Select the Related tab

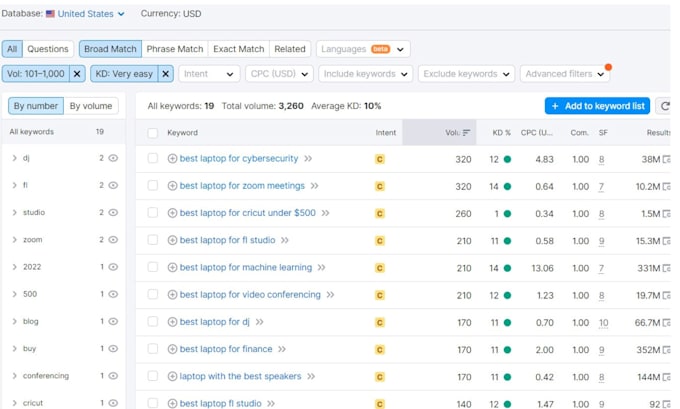[290, 49]
